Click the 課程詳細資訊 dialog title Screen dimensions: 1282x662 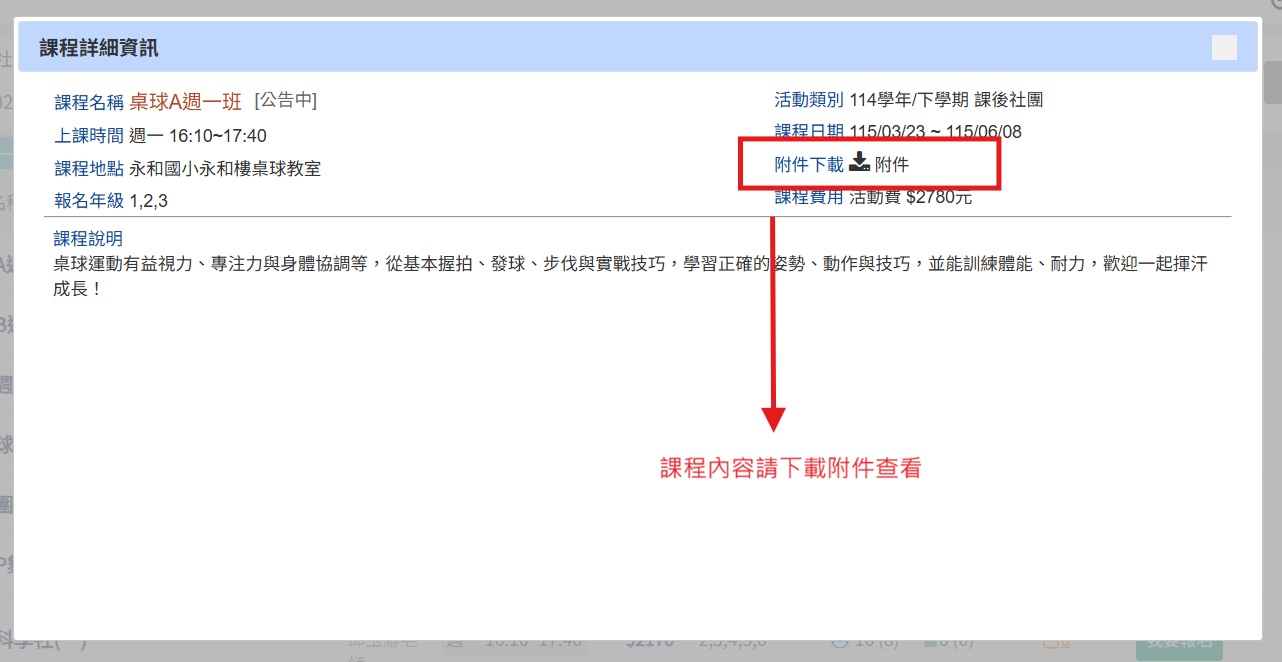[x=99, y=48]
